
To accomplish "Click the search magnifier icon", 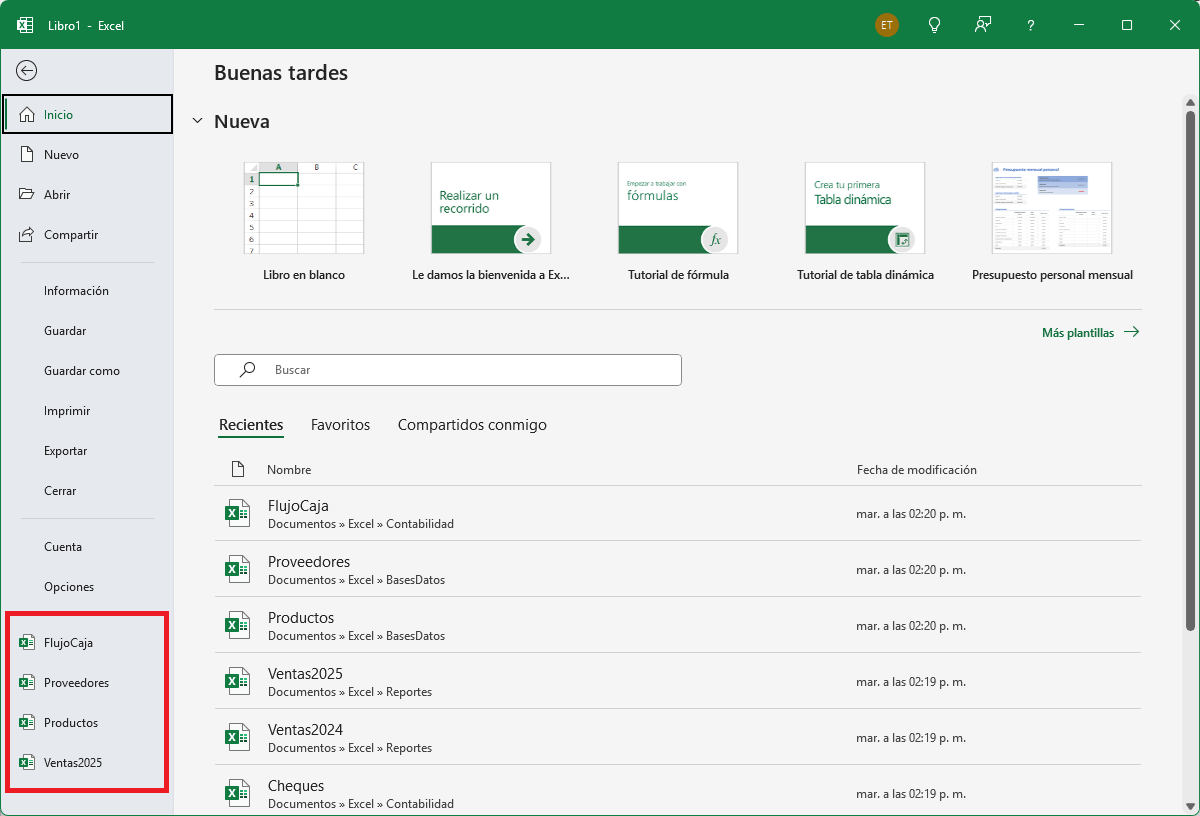I will (247, 370).
